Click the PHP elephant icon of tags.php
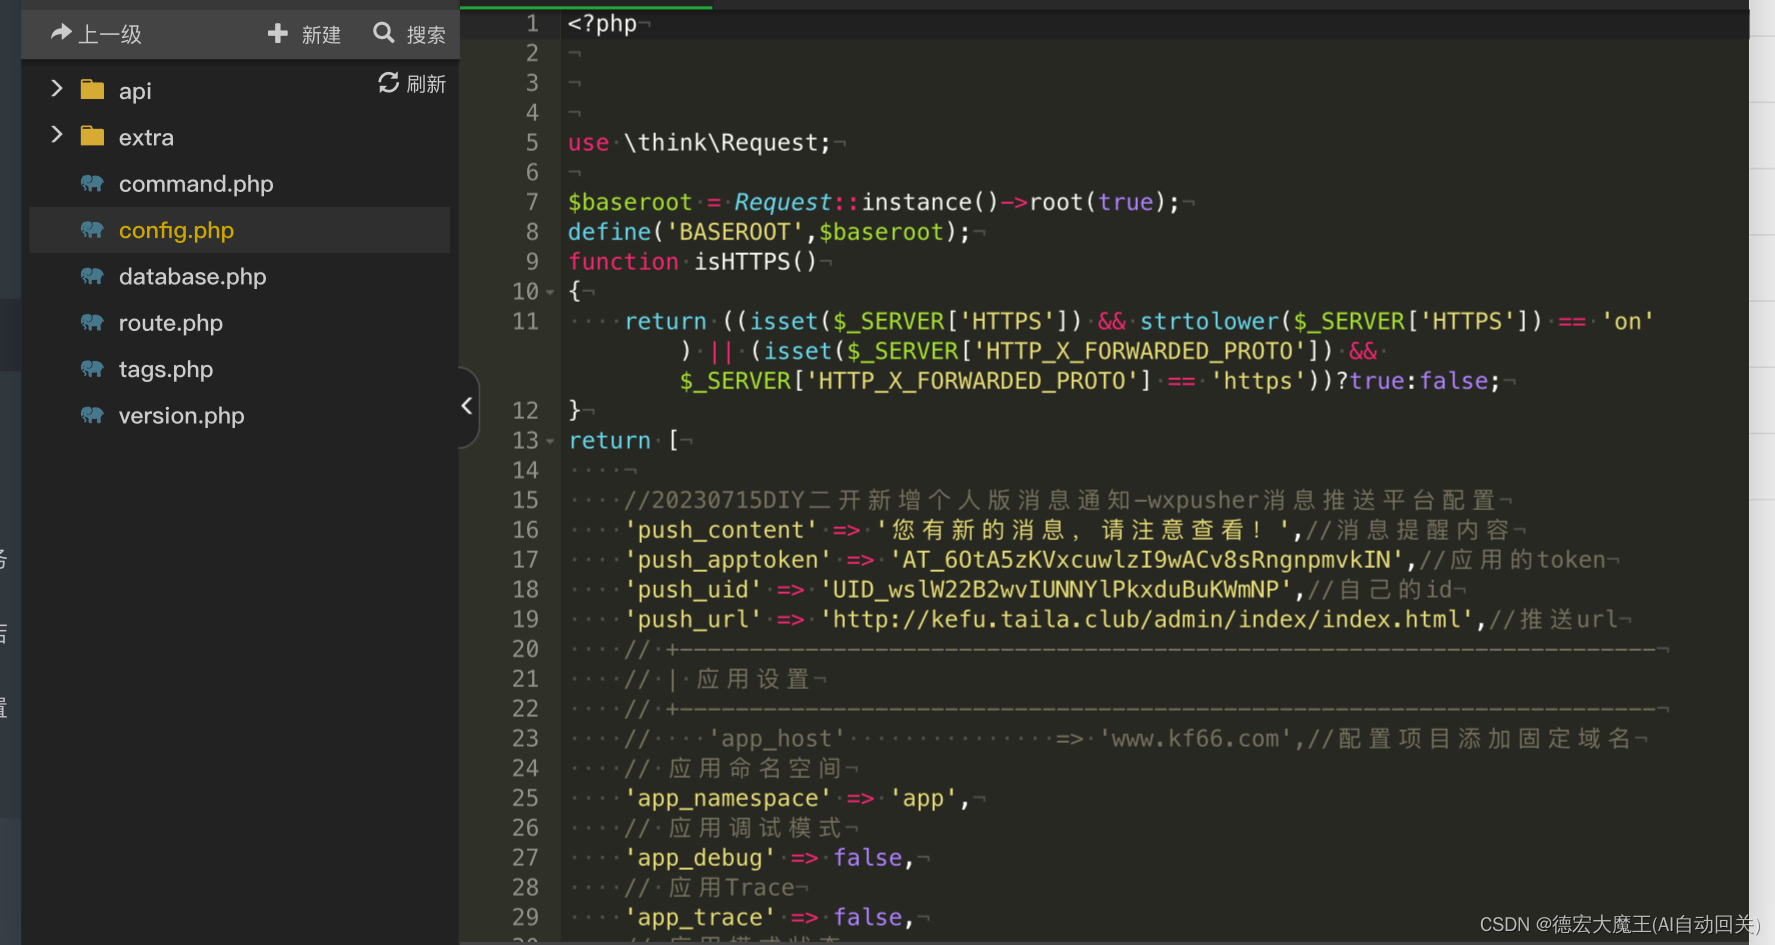 [92, 369]
